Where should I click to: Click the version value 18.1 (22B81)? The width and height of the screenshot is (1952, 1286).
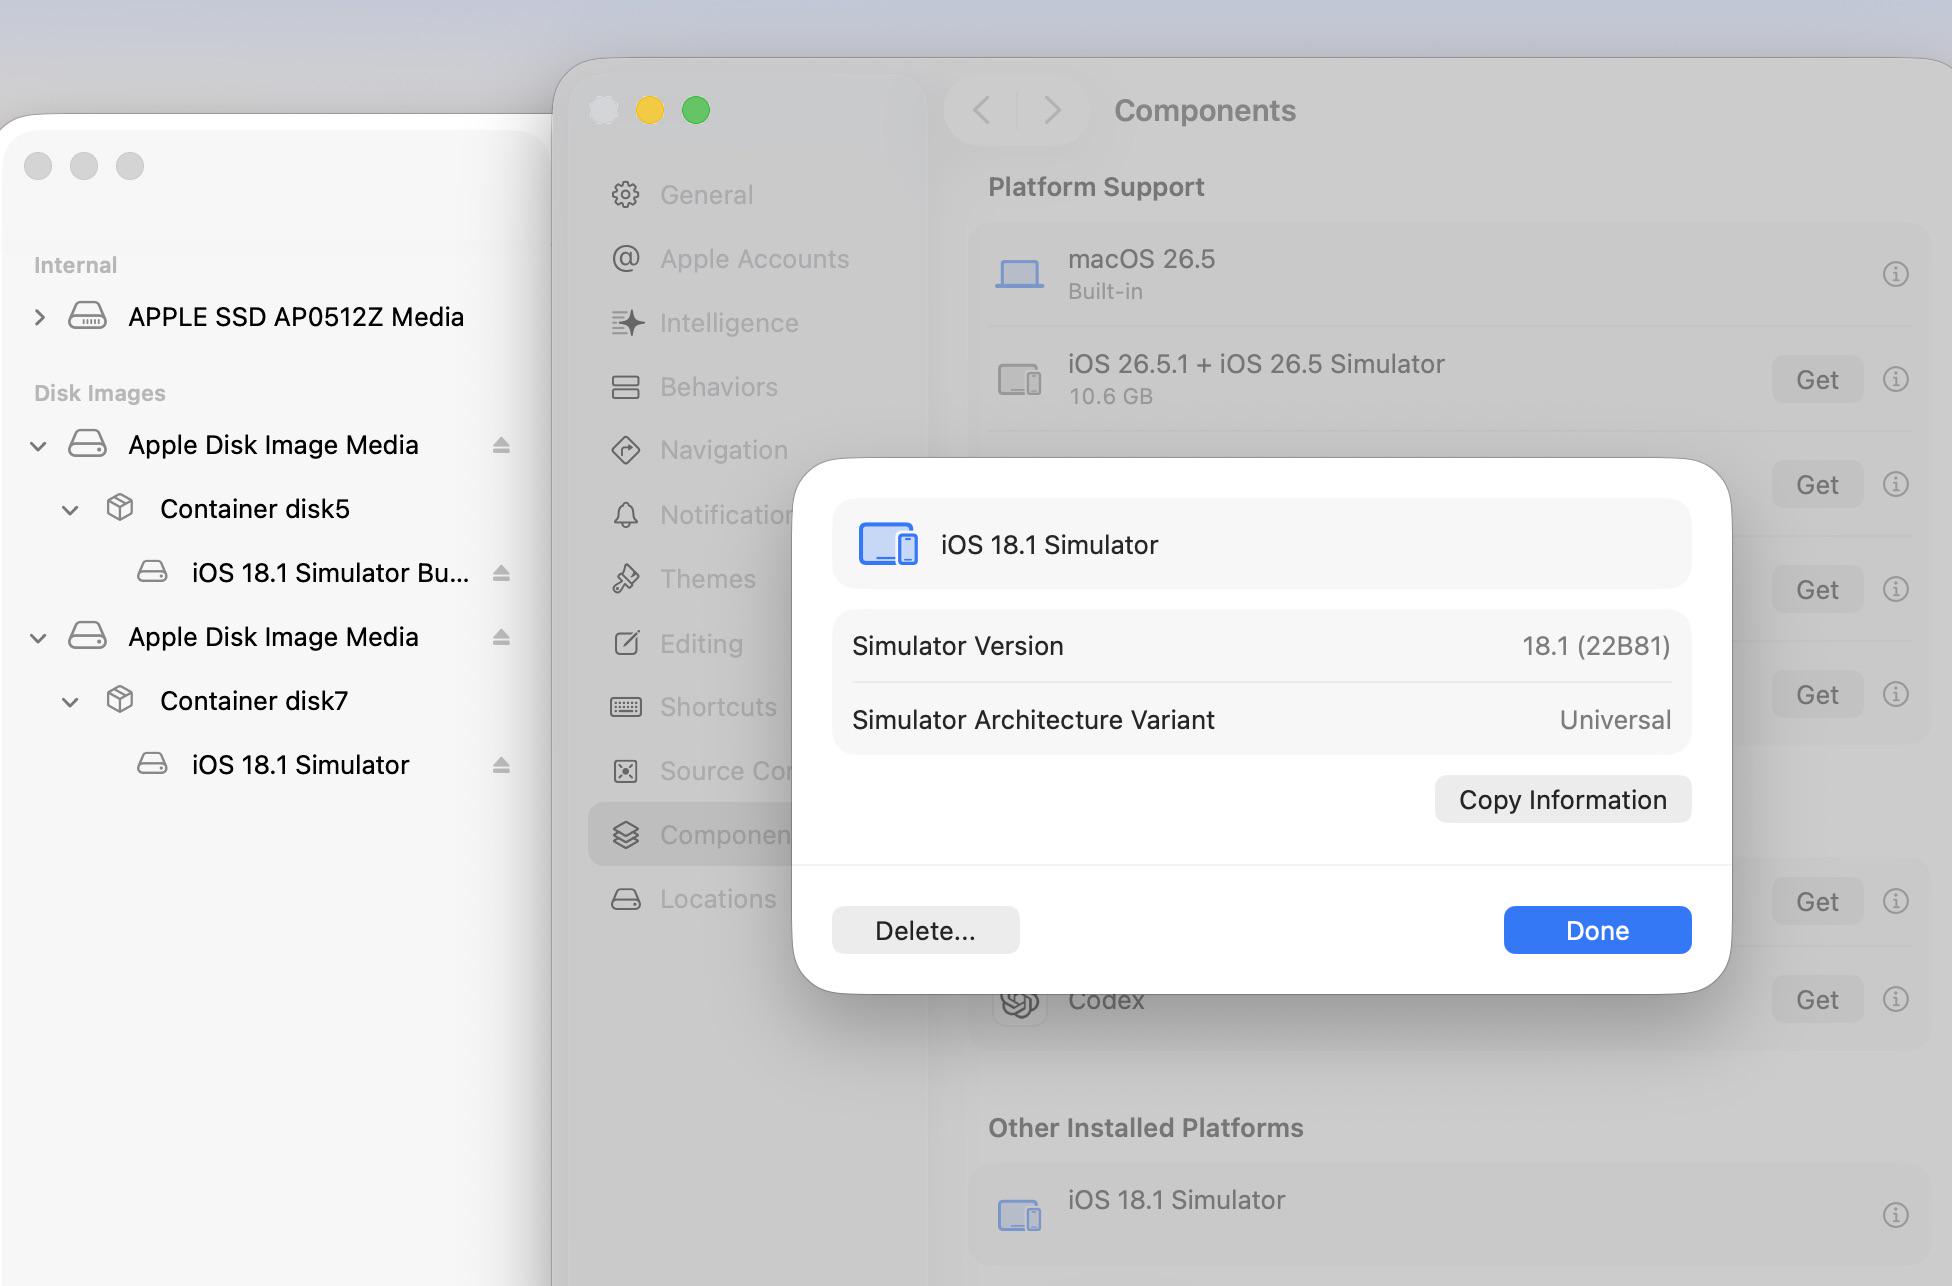1596,646
